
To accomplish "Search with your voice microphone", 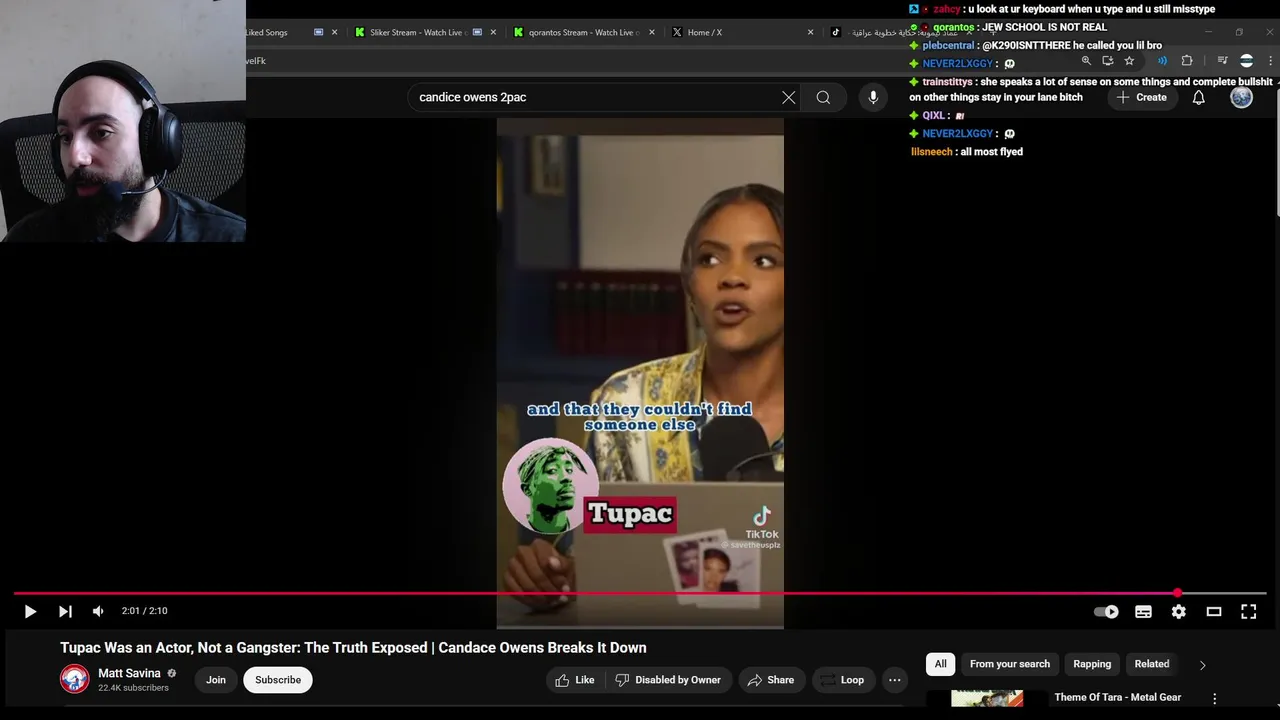I will tap(873, 97).
